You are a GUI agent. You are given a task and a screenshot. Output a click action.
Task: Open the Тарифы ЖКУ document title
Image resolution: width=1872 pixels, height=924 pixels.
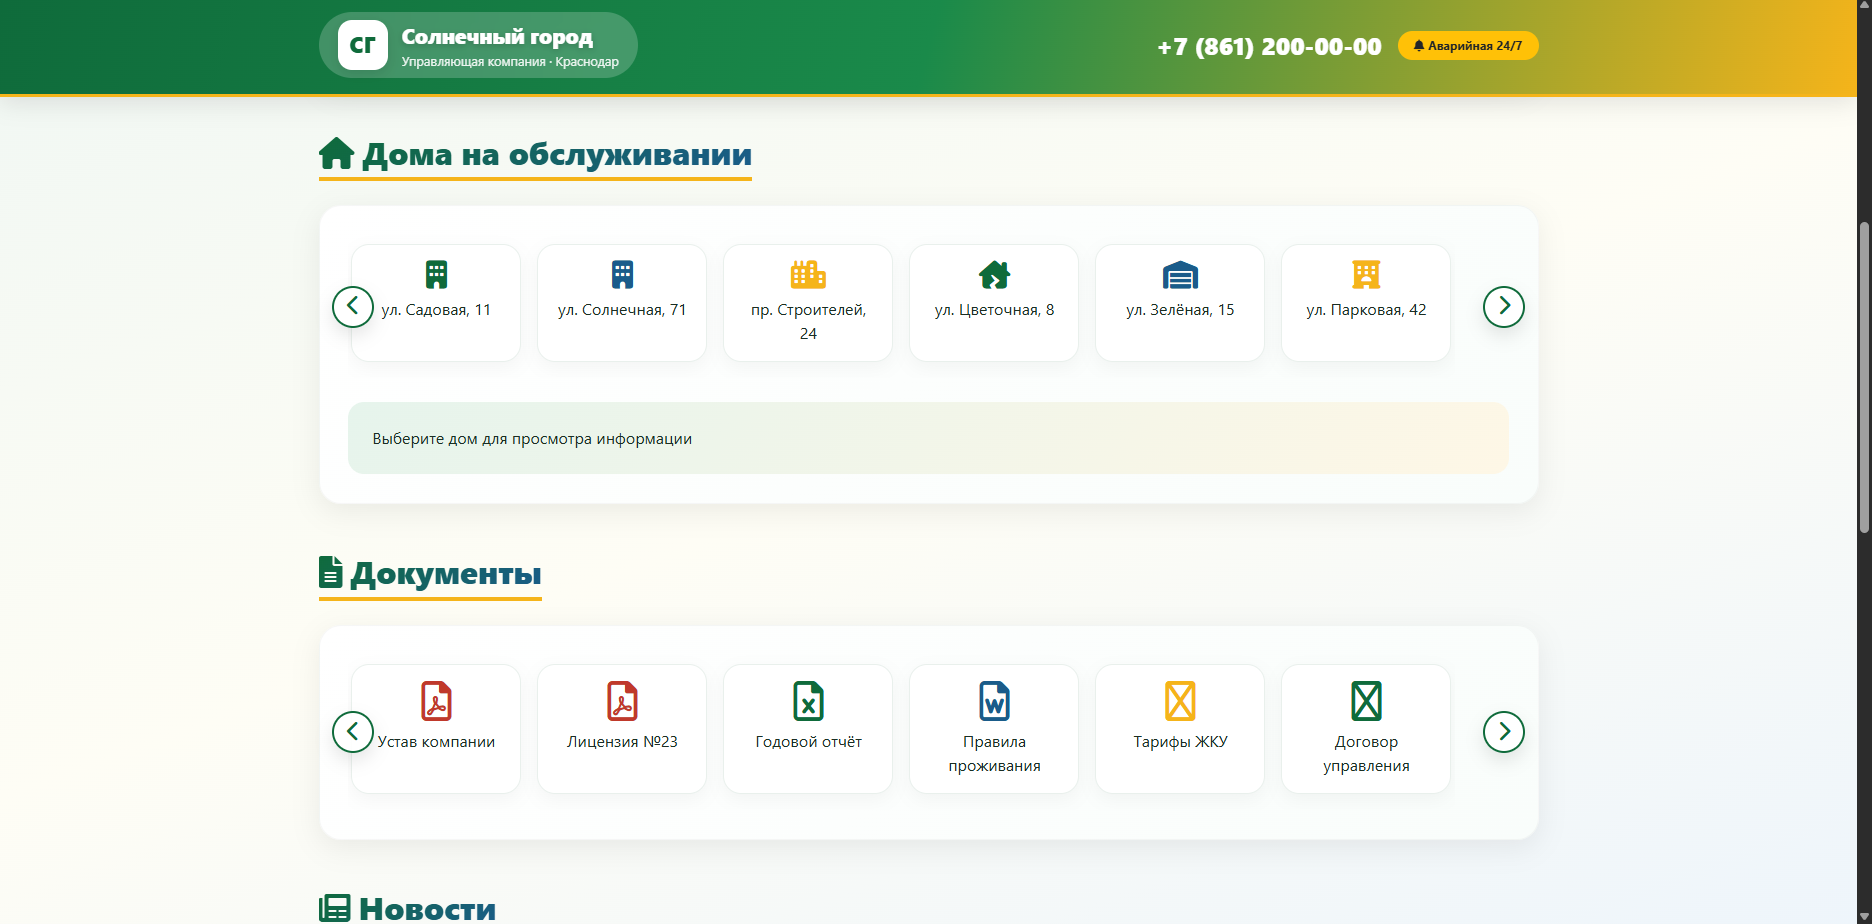(x=1180, y=742)
